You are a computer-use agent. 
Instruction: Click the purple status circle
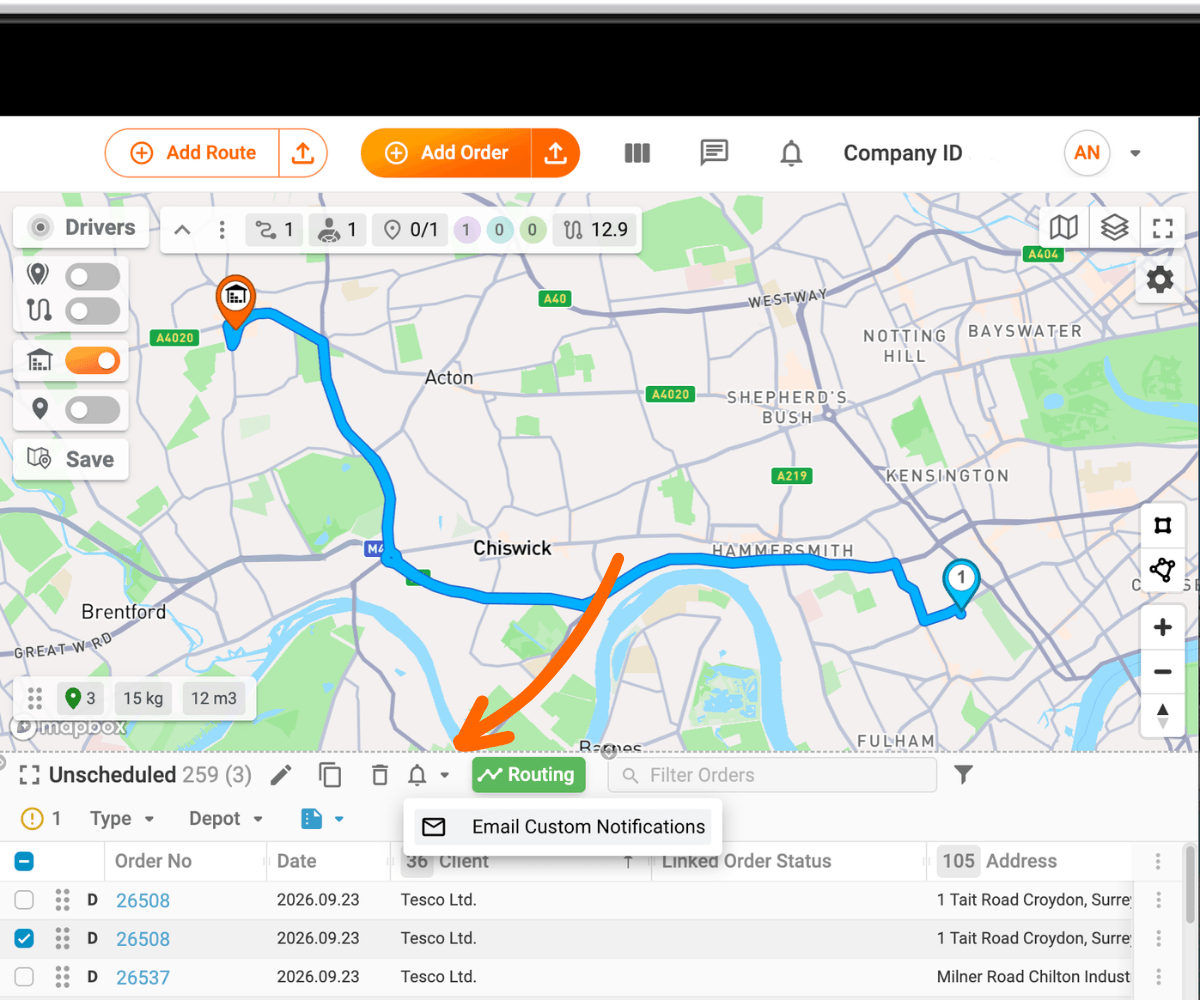466,231
